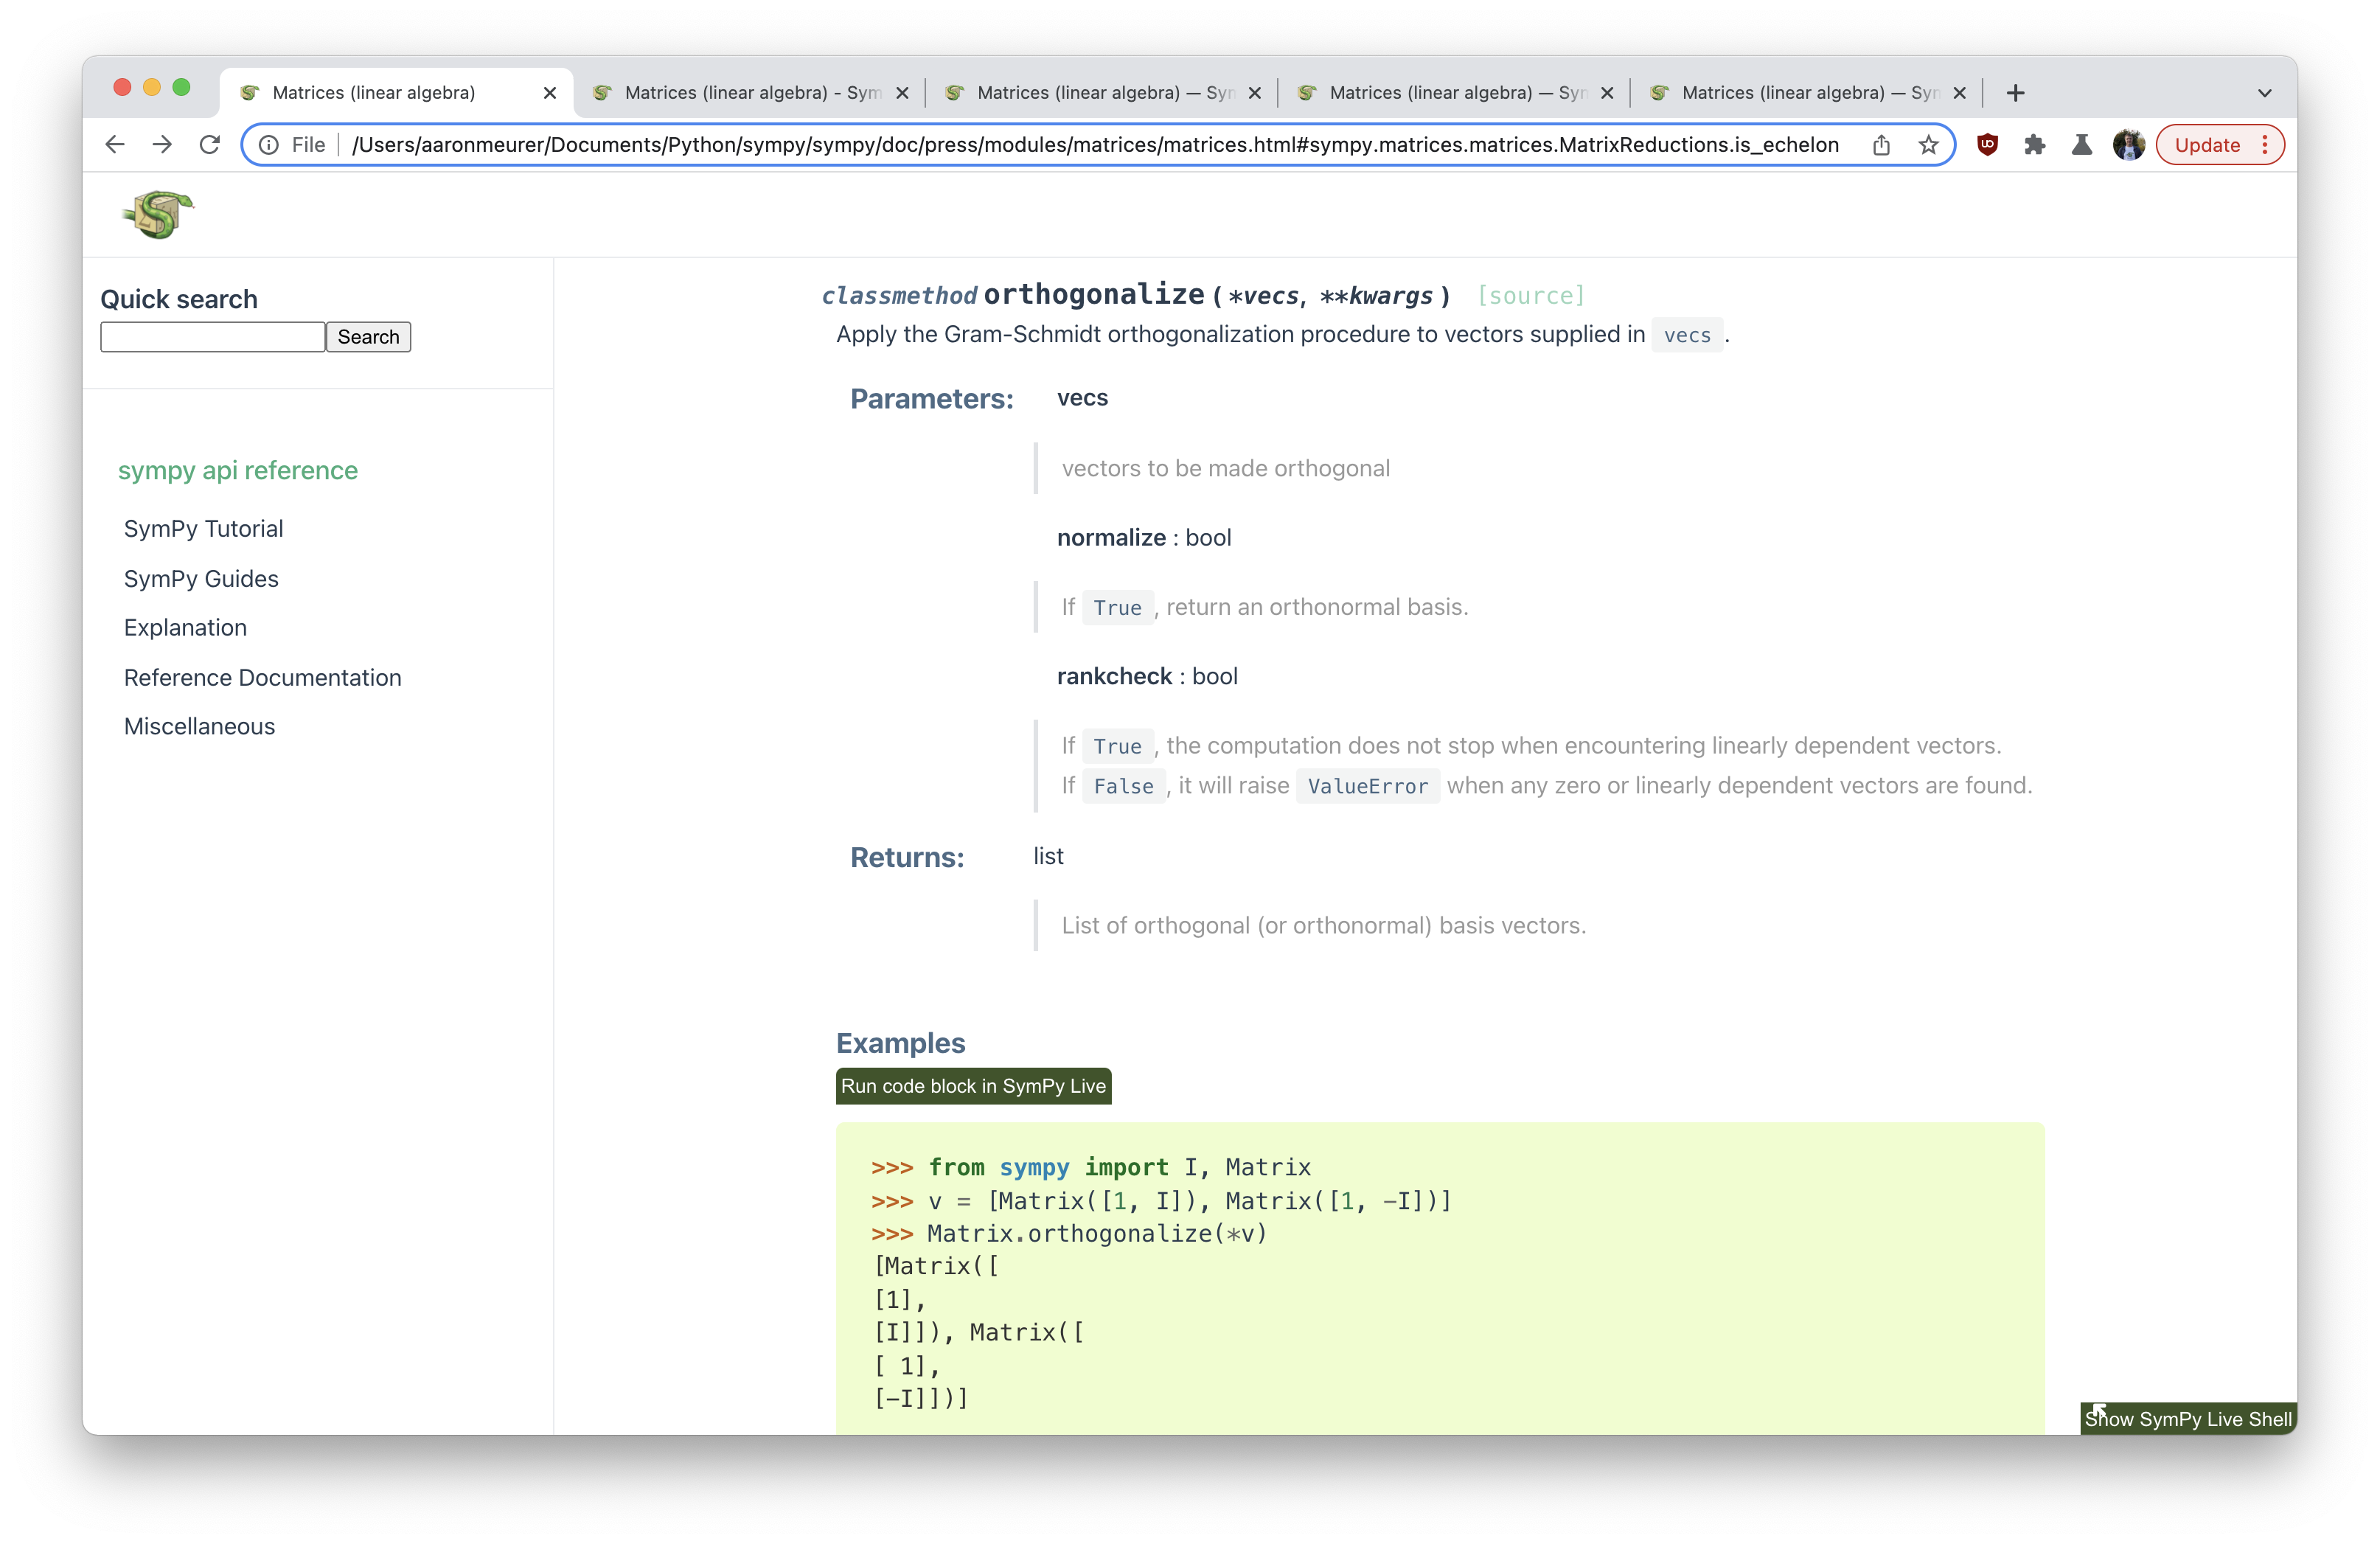The image size is (2380, 1544).
Task: Click the file info icon in address bar
Action: pyautogui.click(x=268, y=144)
